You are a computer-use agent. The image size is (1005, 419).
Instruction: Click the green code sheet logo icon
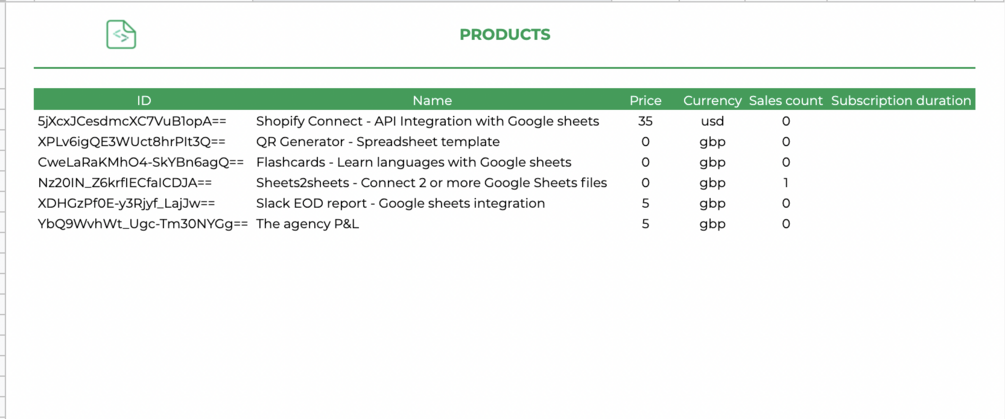(x=121, y=35)
